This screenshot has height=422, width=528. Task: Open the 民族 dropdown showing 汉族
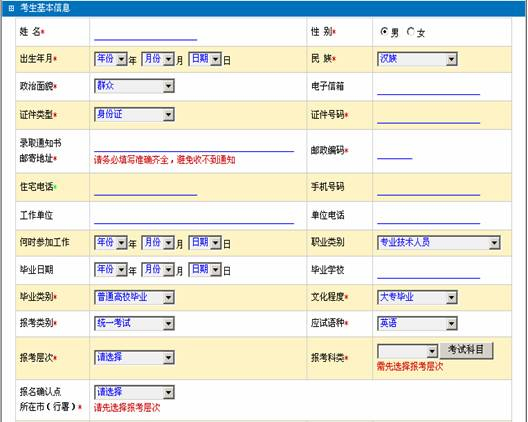(417, 59)
